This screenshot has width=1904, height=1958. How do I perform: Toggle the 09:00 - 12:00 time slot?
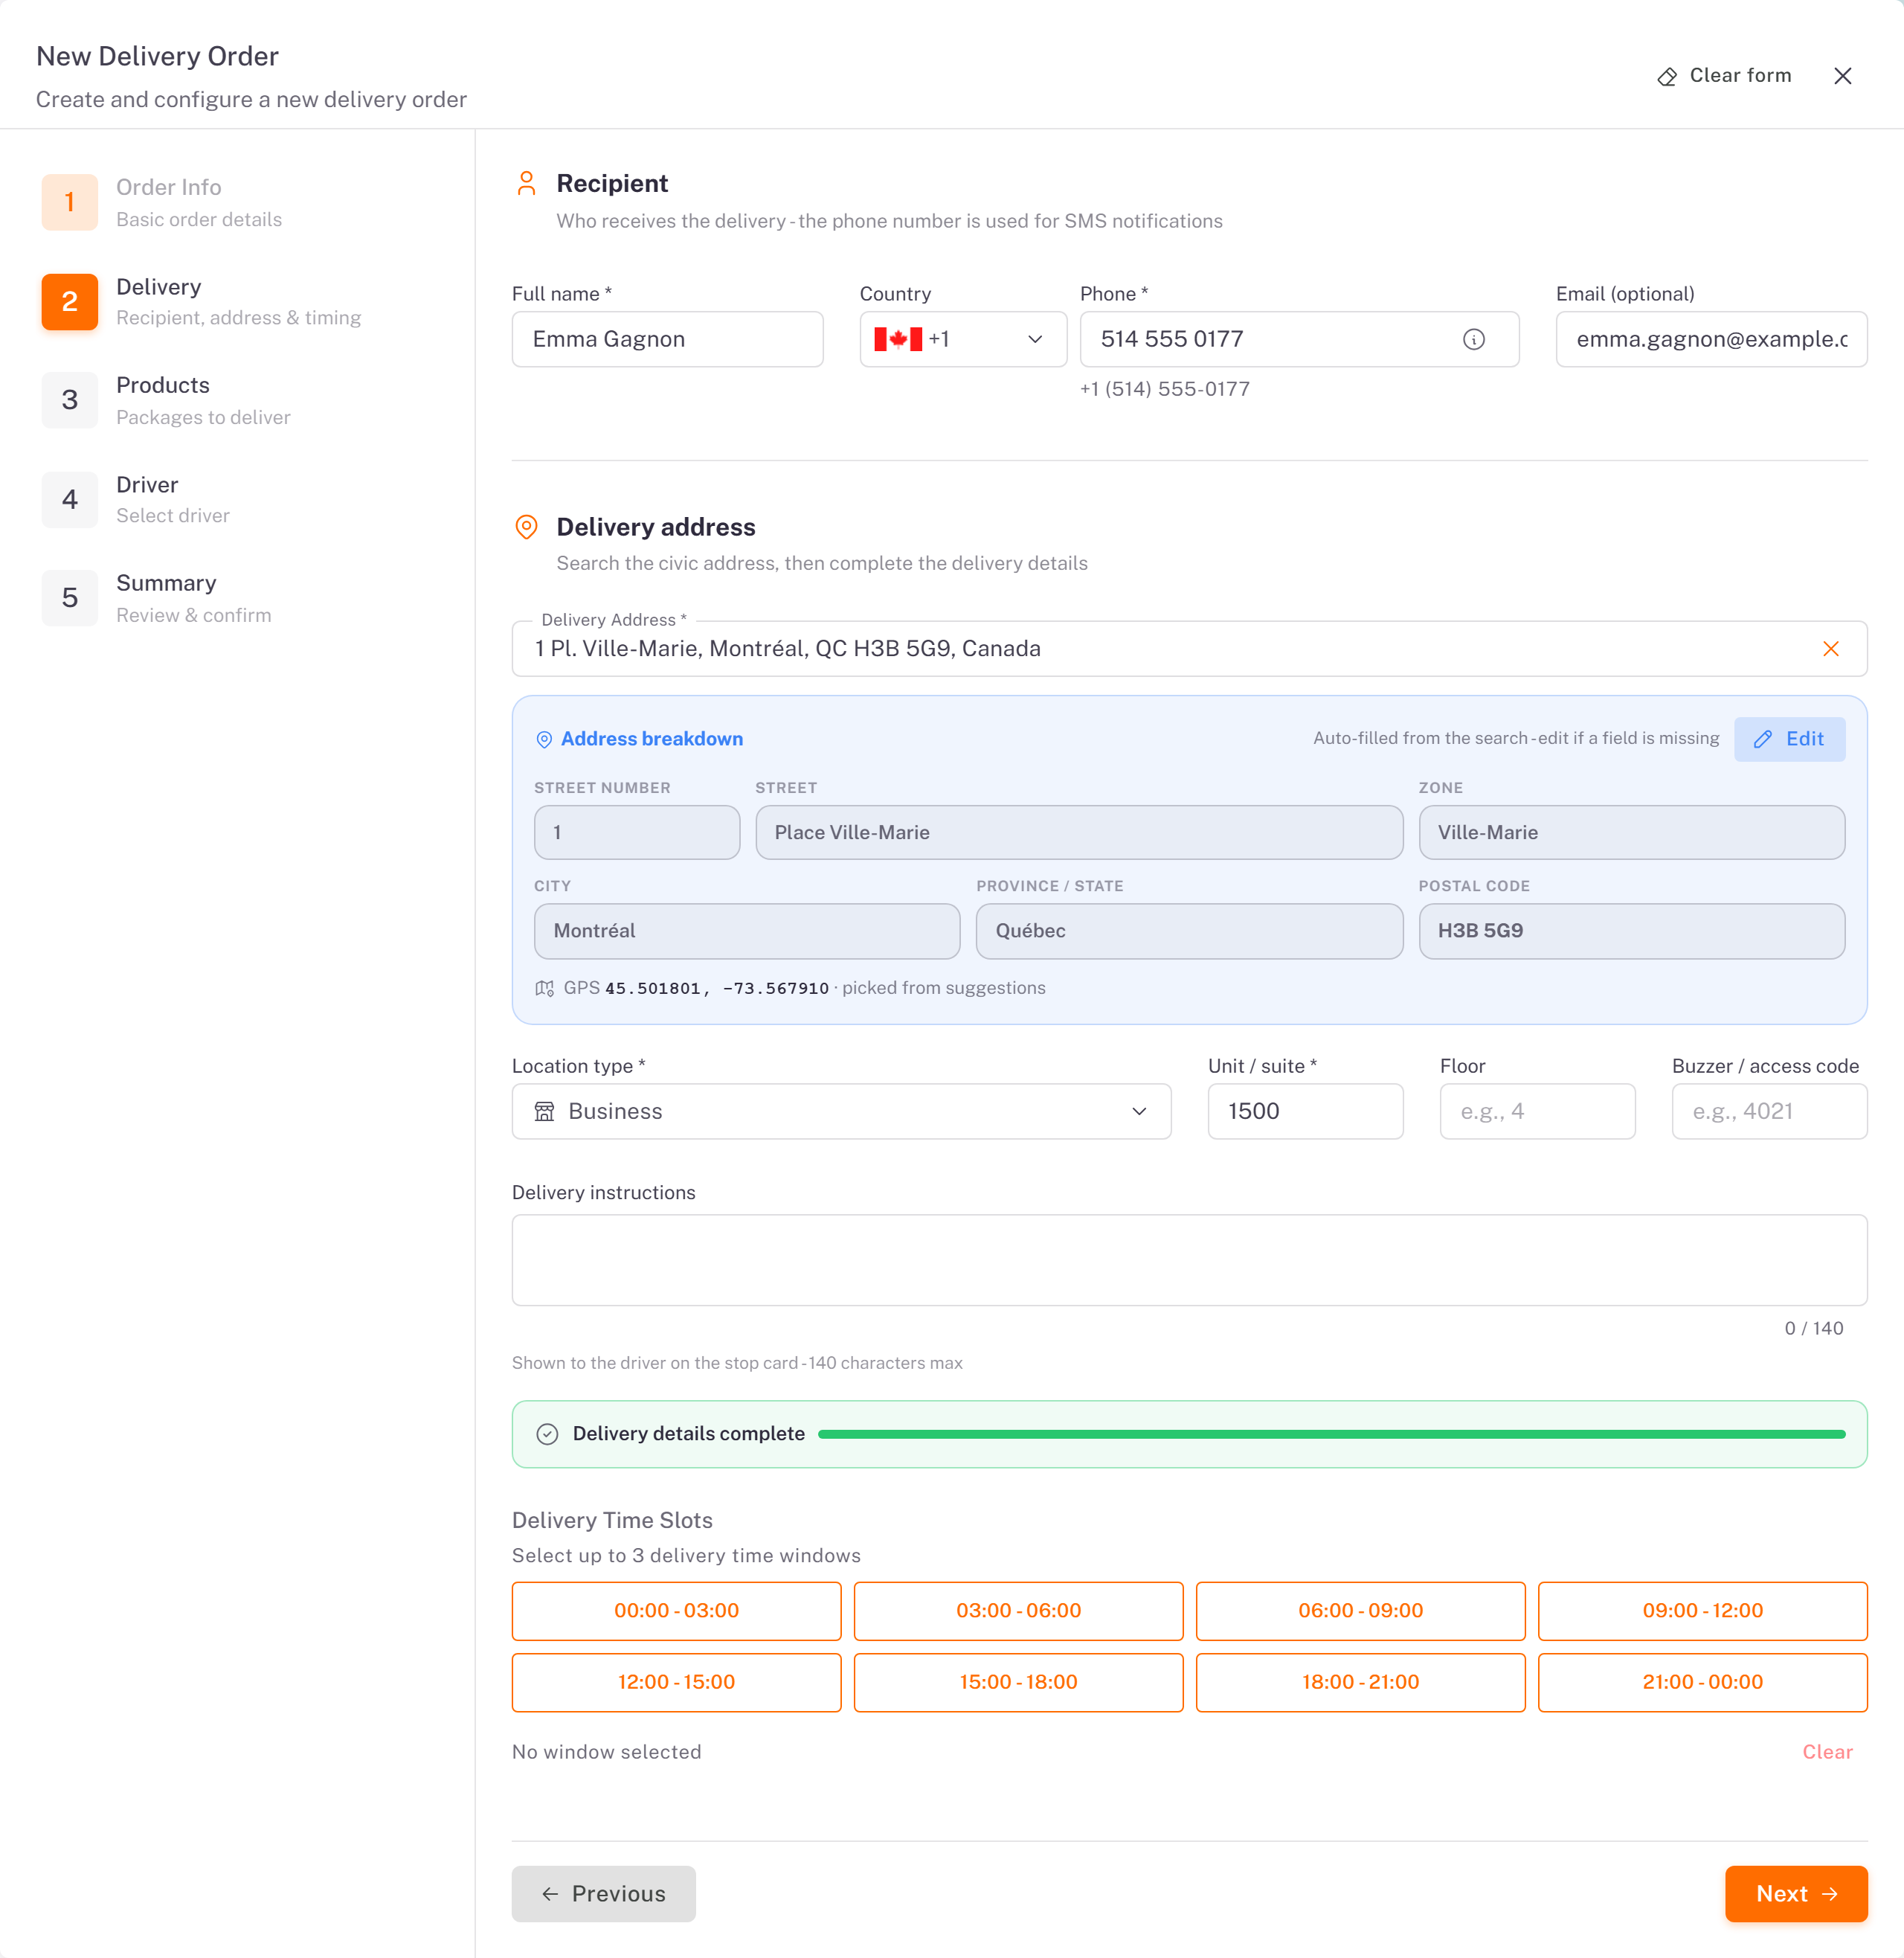pyautogui.click(x=1702, y=1611)
